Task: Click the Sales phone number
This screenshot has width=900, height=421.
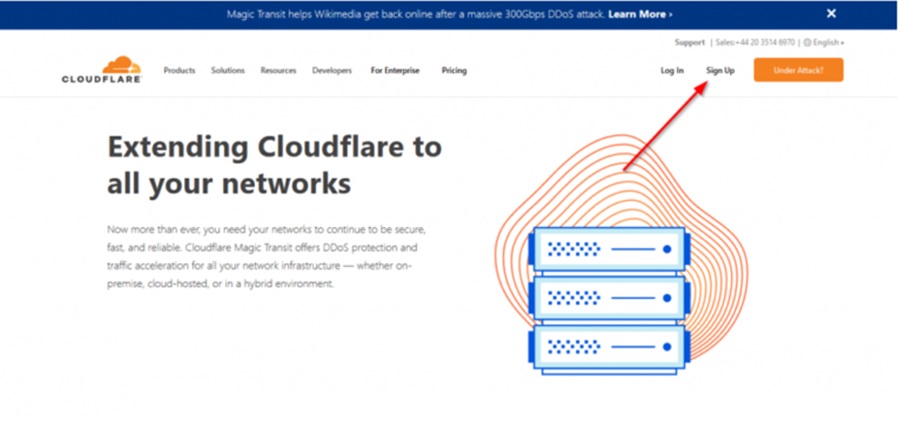Action: (x=756, y=43)
